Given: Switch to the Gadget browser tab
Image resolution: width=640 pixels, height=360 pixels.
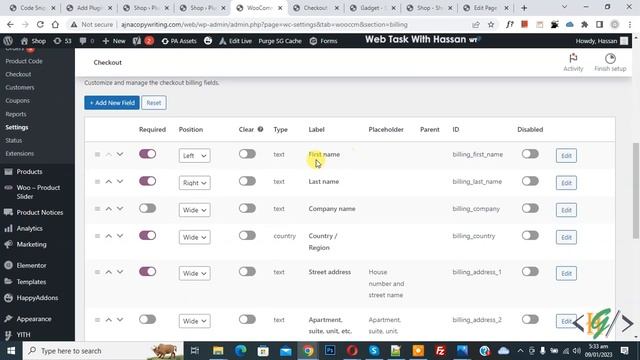Looking at the screenshot, I should [x=372, y=8].
